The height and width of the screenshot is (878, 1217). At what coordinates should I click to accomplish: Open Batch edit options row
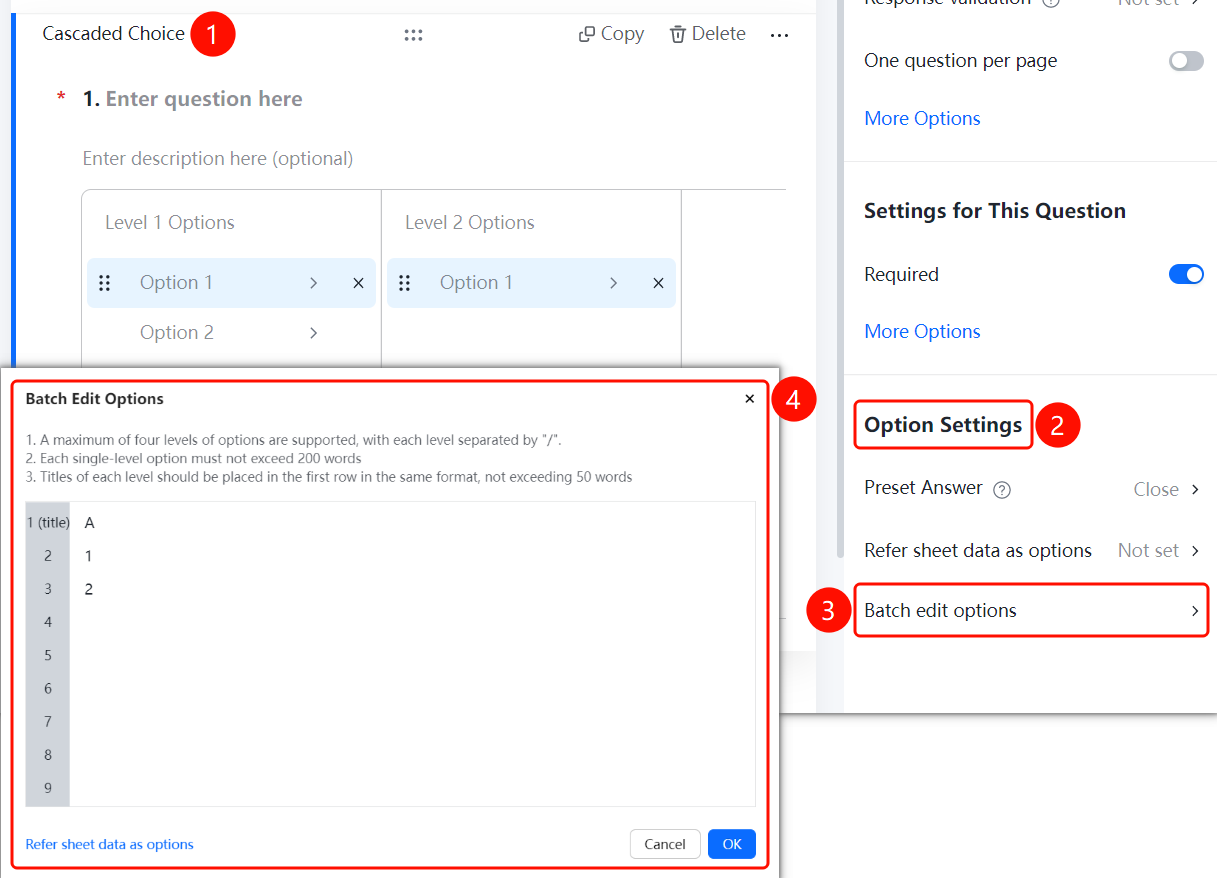(x=1031, y=611)
